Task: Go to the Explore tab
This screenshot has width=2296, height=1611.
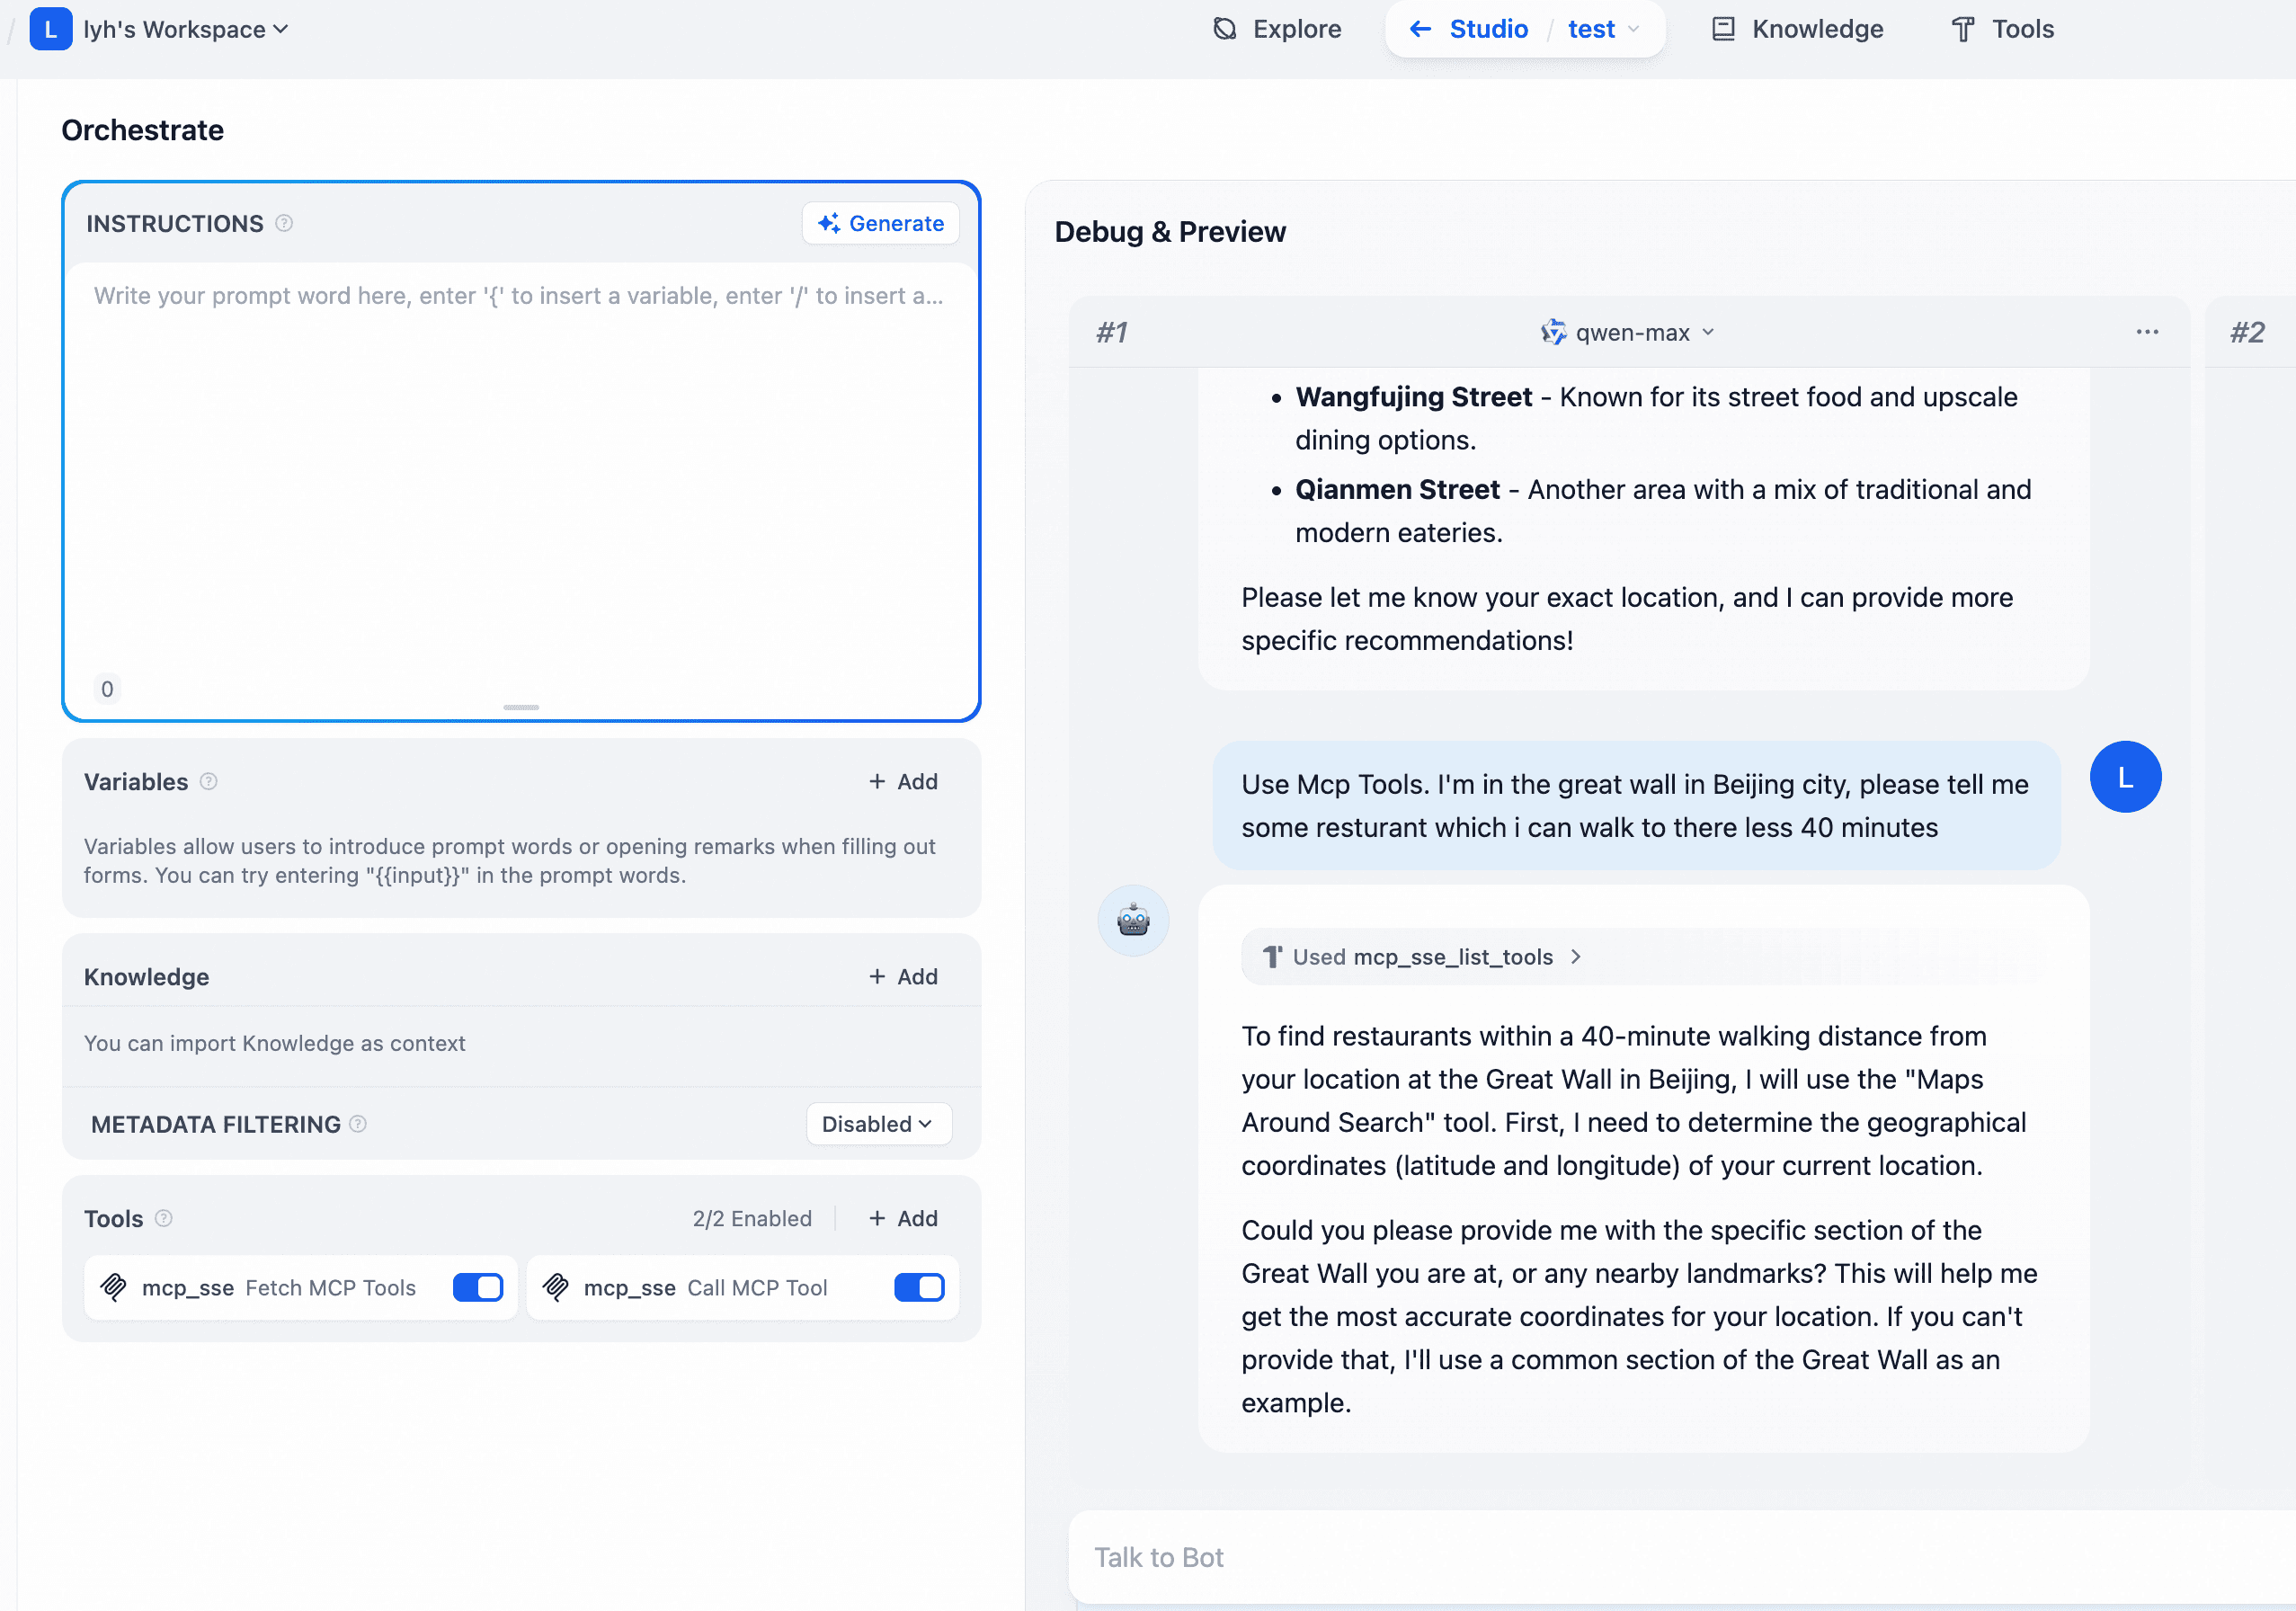Action: click(1276, 29)
